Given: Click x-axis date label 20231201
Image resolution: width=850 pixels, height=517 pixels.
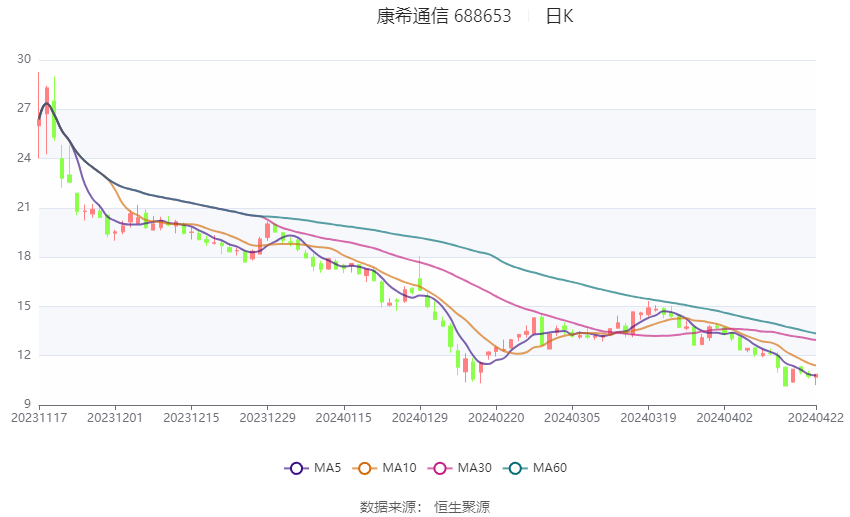Looking at the screenshot, I should tap(115, 418).
